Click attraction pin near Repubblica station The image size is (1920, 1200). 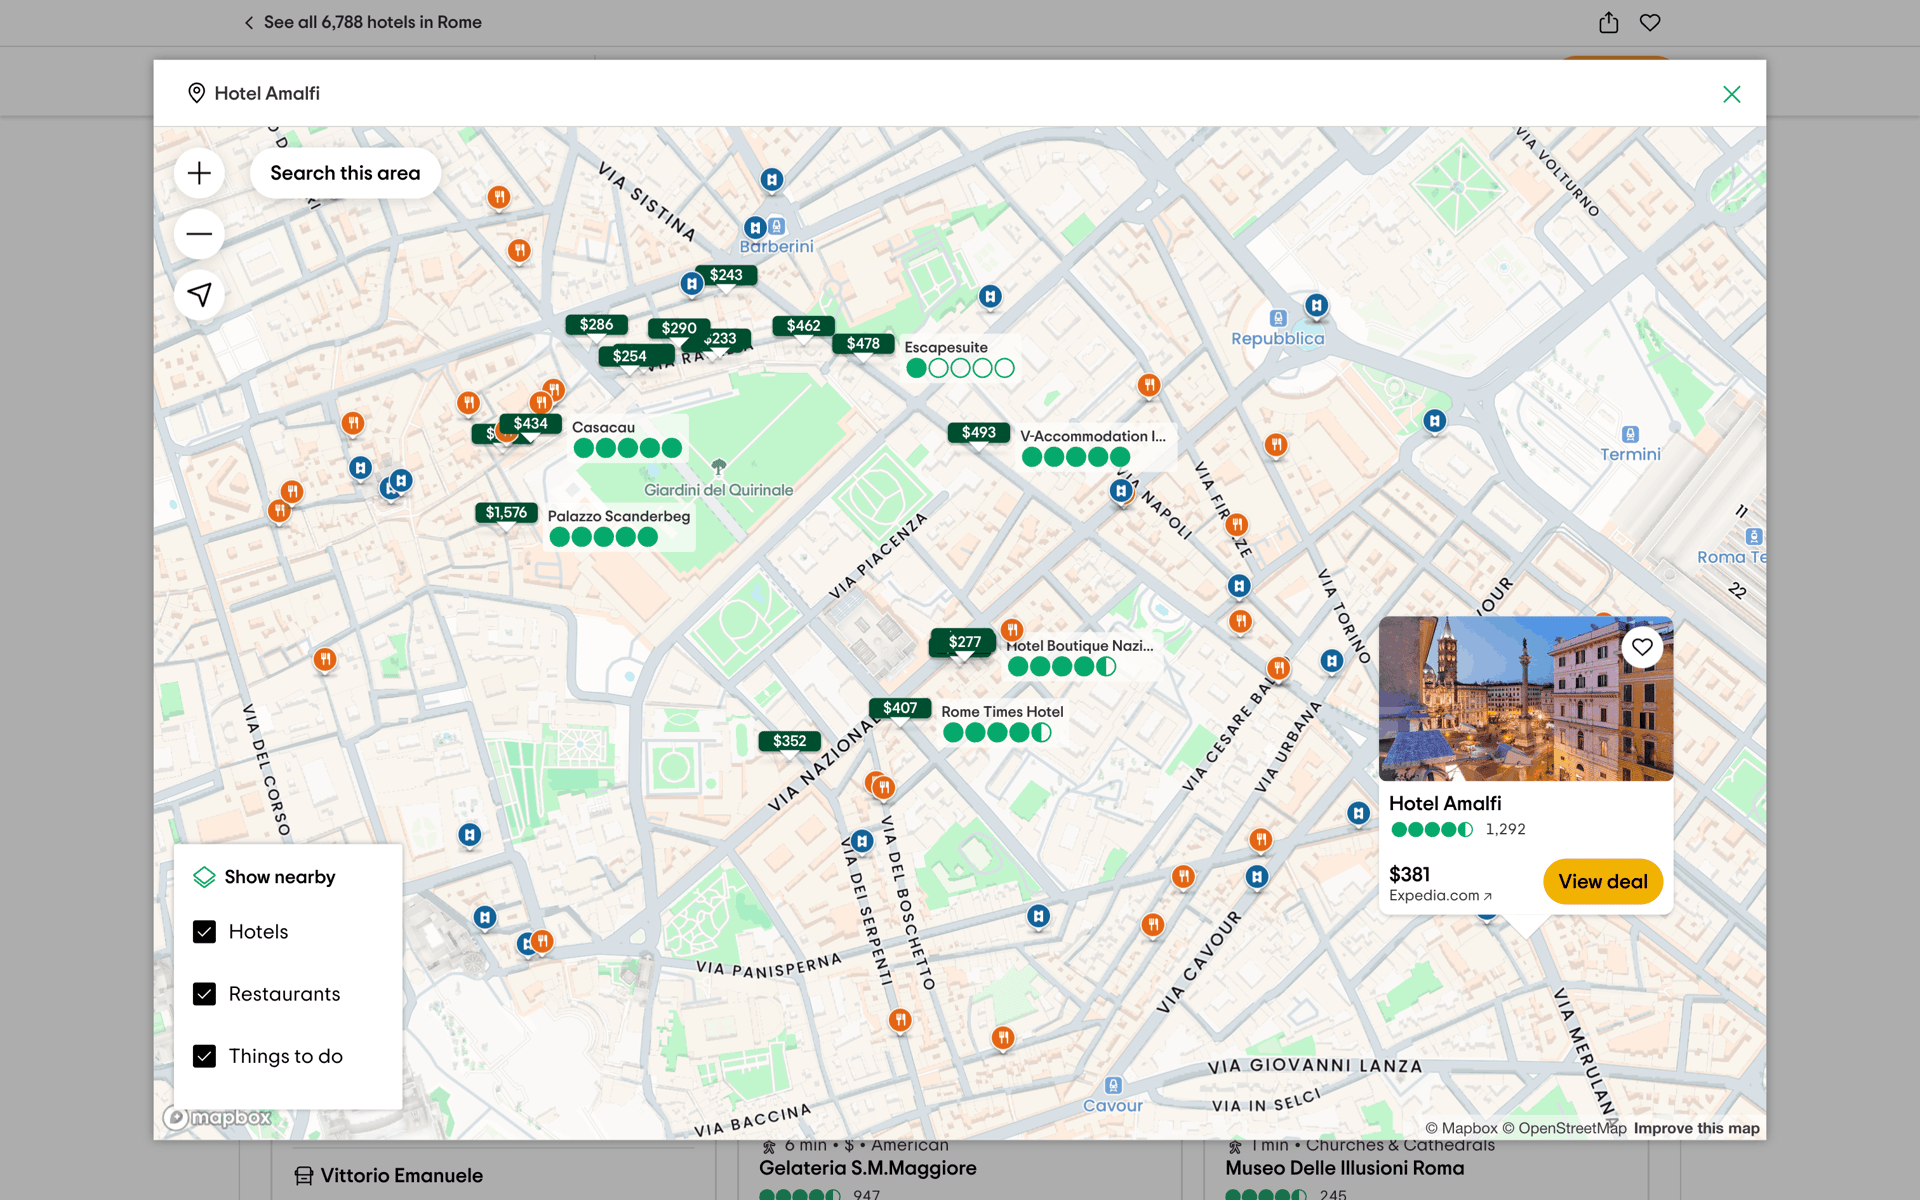click(1317, 306)
